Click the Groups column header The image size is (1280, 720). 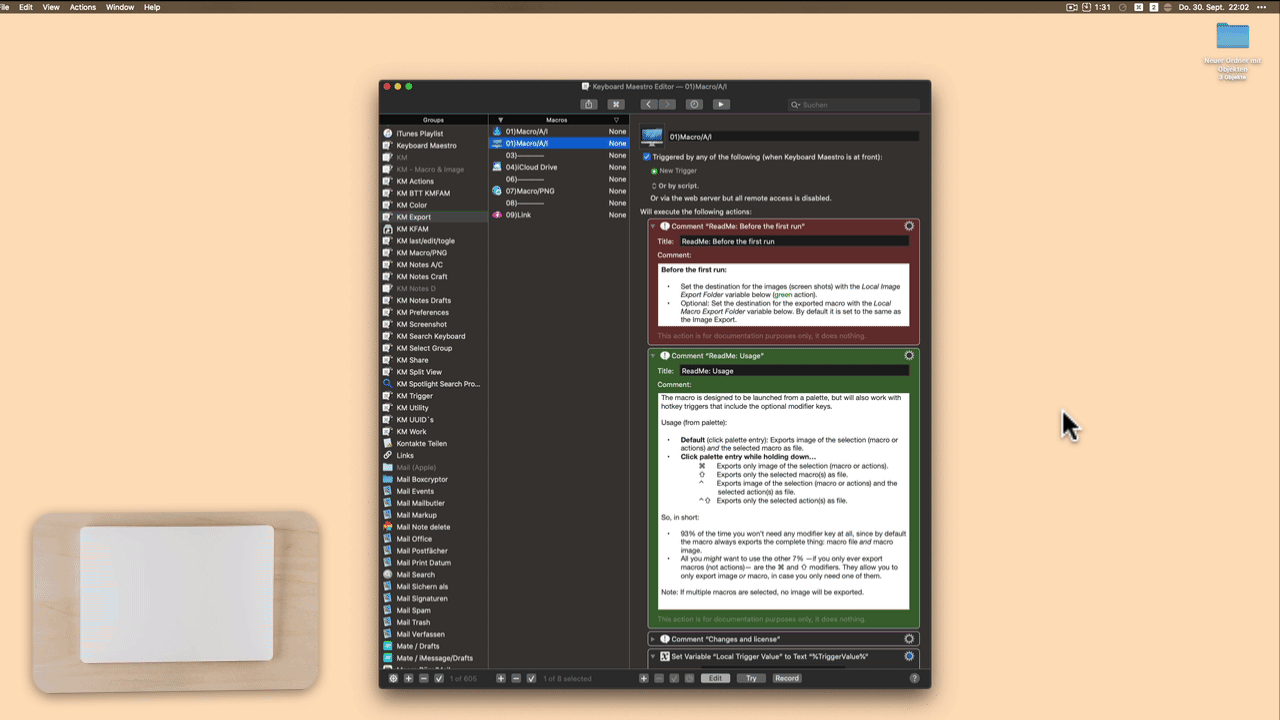click(433, 120)
